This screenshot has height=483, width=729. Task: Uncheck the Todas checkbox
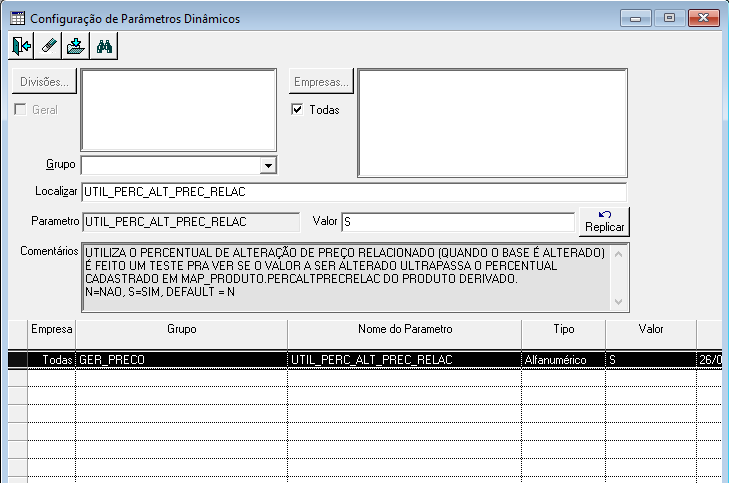(297, 109)
